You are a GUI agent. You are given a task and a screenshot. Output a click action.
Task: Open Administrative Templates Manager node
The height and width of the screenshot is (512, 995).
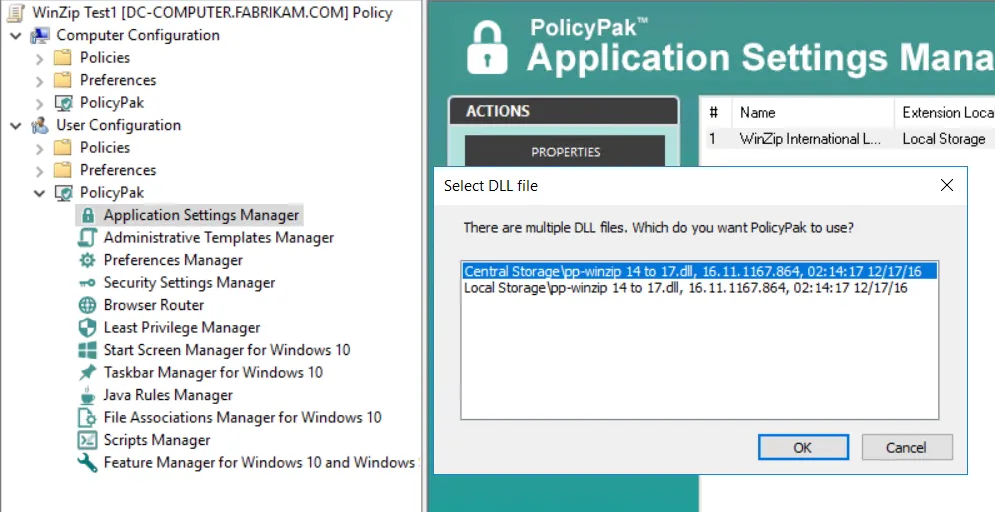point(219,238)
